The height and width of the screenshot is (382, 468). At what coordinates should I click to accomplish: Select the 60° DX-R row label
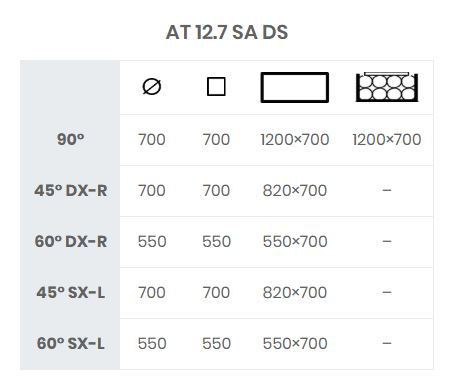tap(71, 241)
